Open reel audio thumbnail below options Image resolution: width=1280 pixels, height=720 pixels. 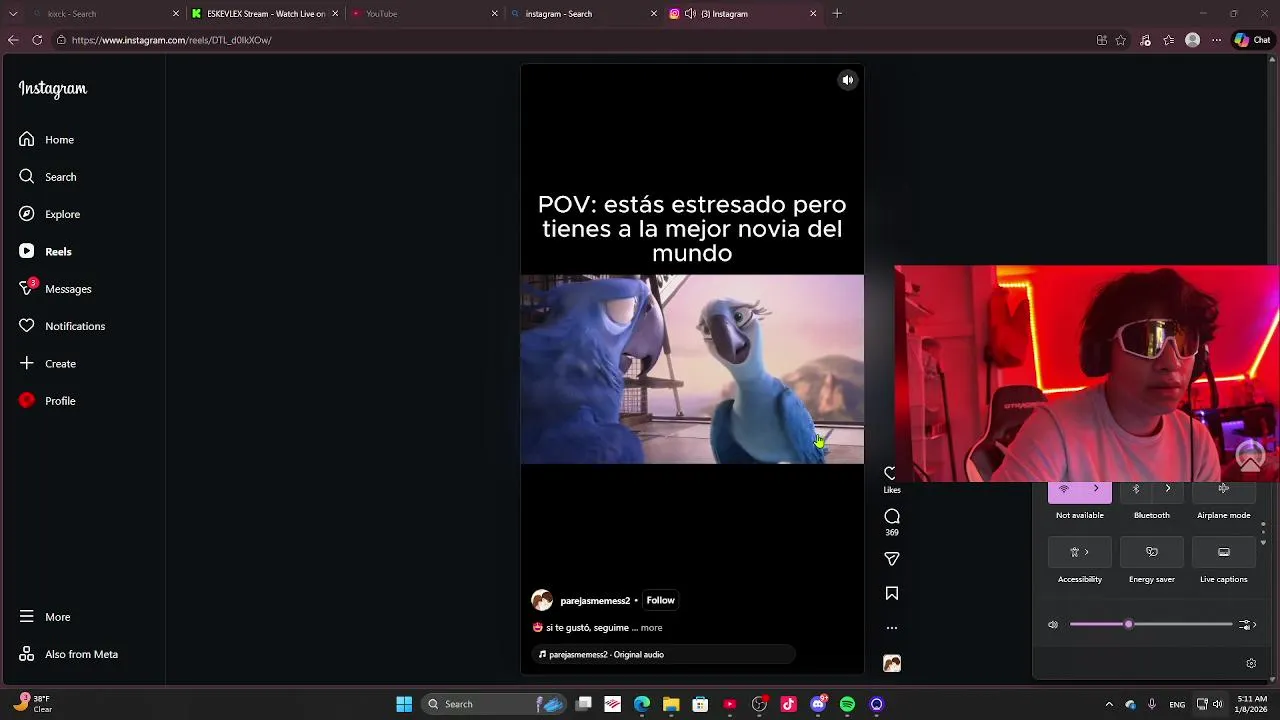tap(892, 663)
